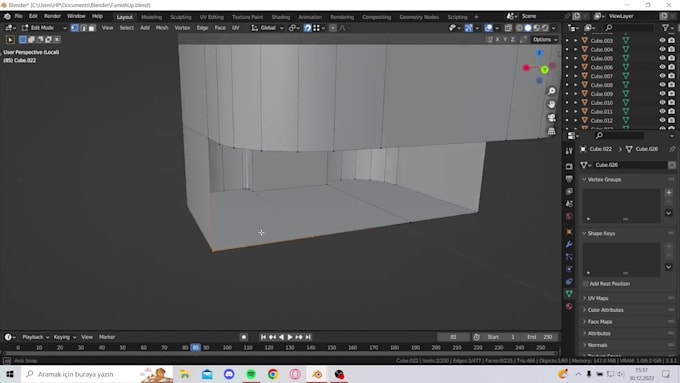This screenshot has width=680, height=383.
Task: Switch to the UV Editing workspace tab
Action: tap(212, 17)
